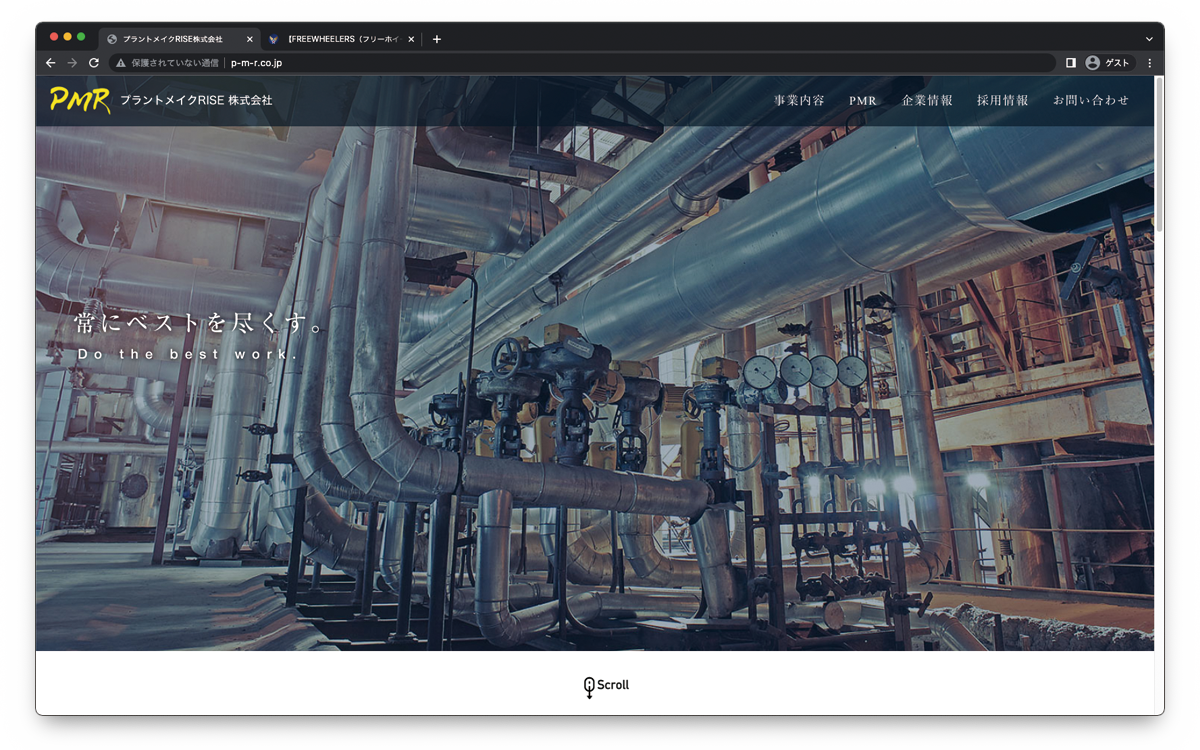Viewport: 1200px width, 750px height.
Task: Close the プラントメイクRISE tab
Action: (250, 39)
